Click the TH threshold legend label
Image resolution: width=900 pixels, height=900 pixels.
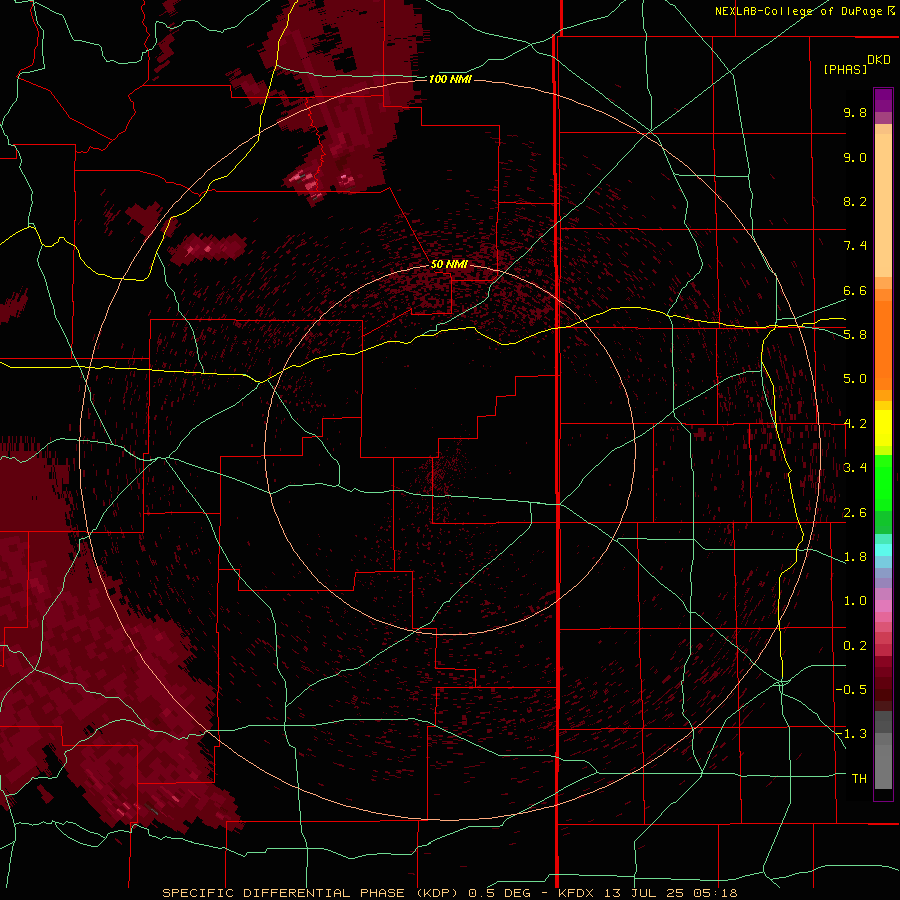[859, 779]
